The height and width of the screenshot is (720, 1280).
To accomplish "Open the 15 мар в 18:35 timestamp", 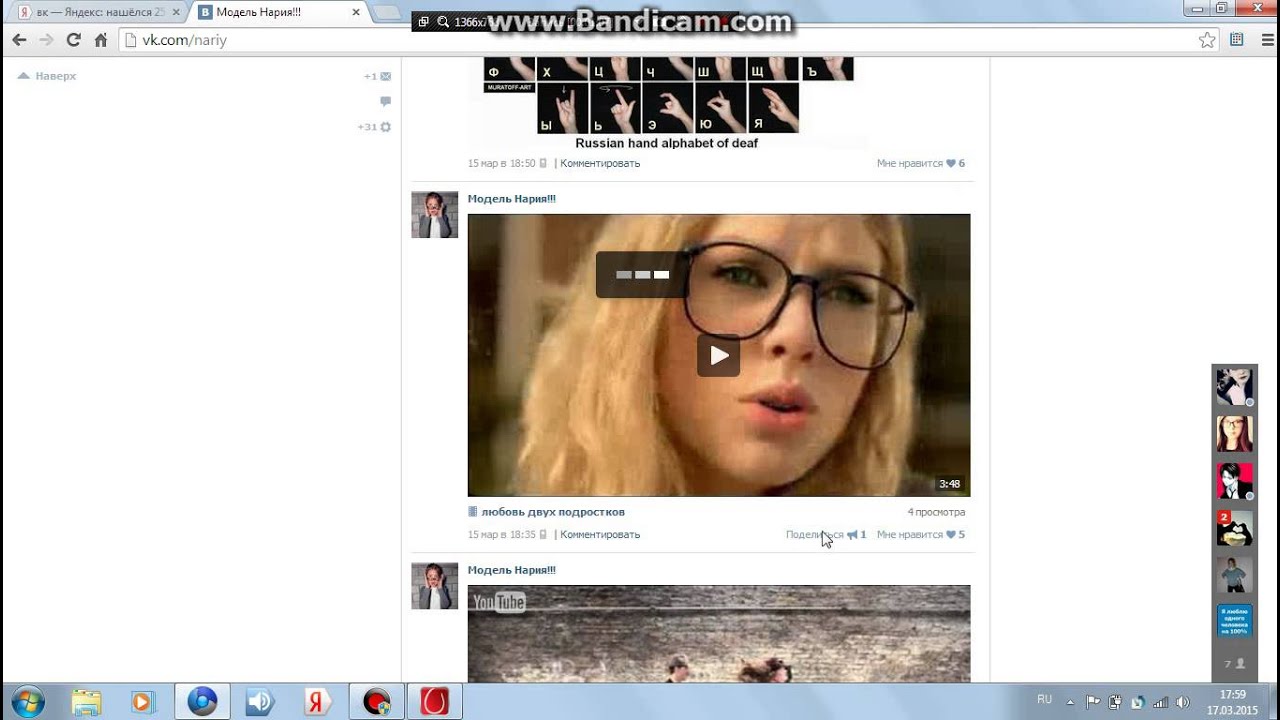I will click(x=502, y=534).
